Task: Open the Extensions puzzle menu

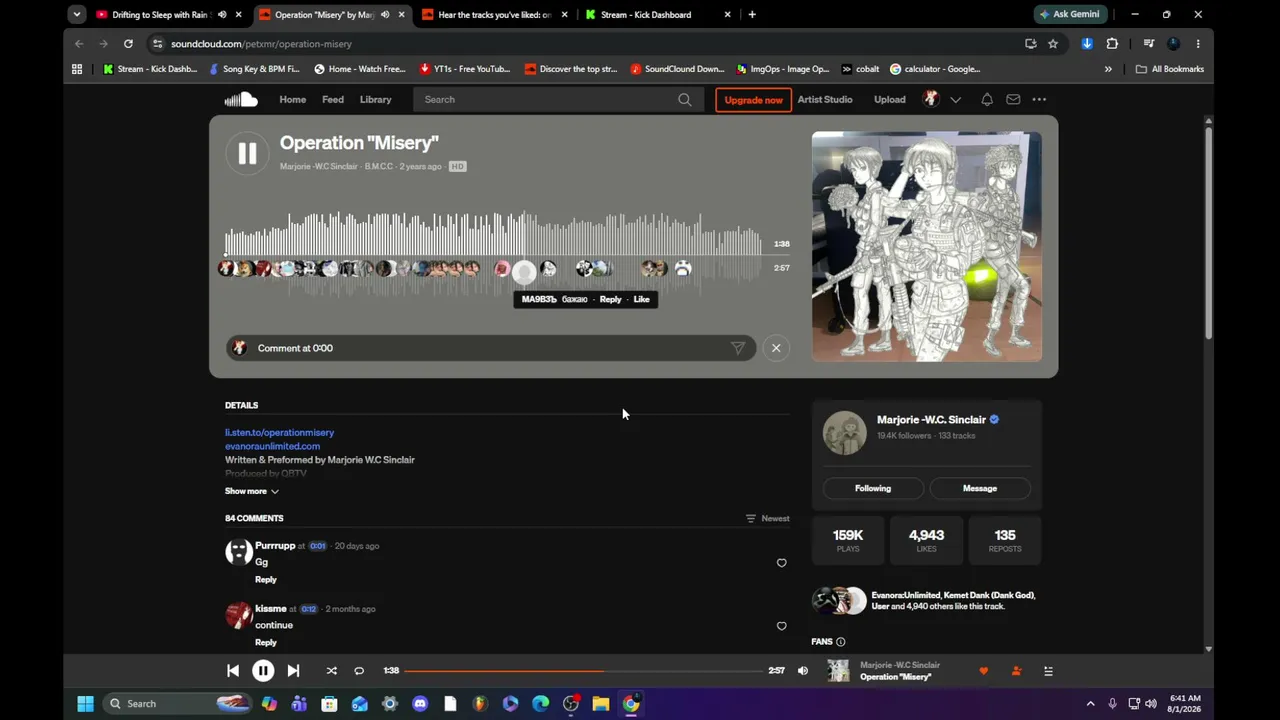Action: [x=1112, y=44]
